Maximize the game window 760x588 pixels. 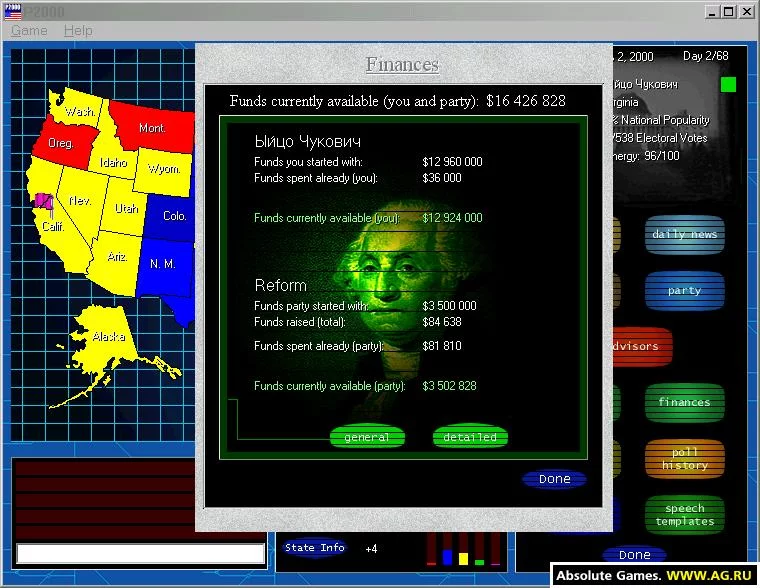tap(728, 12)
